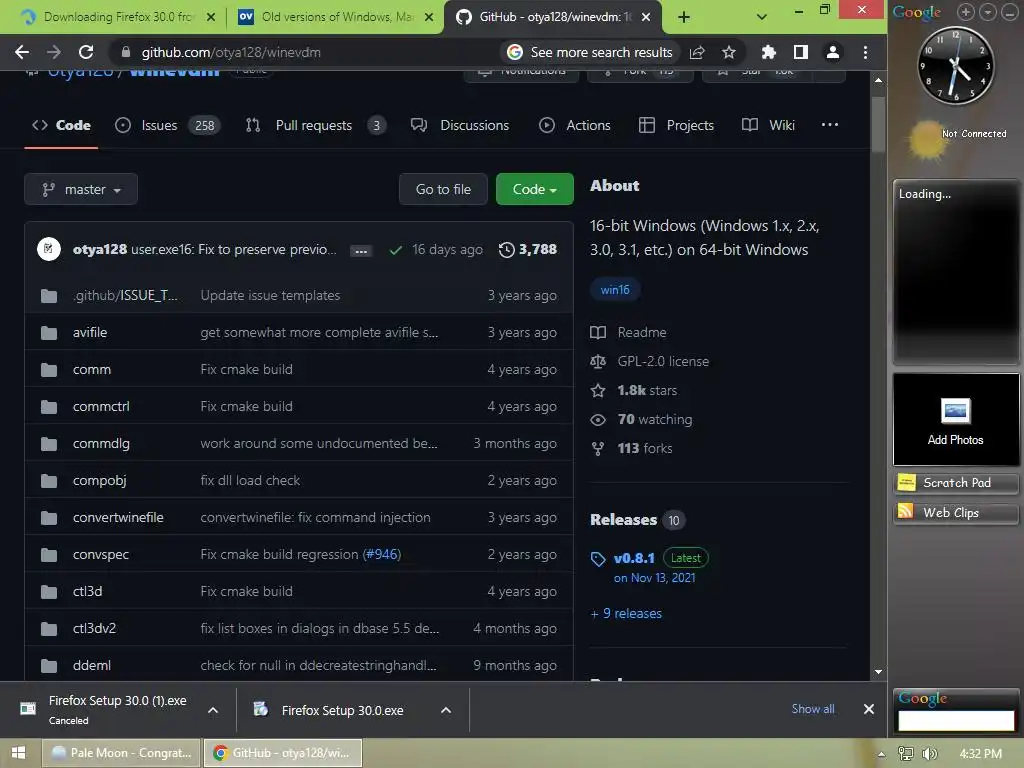Open the ctl3dv2 folder
This screenshot has height=768, width=1024.
94,628
